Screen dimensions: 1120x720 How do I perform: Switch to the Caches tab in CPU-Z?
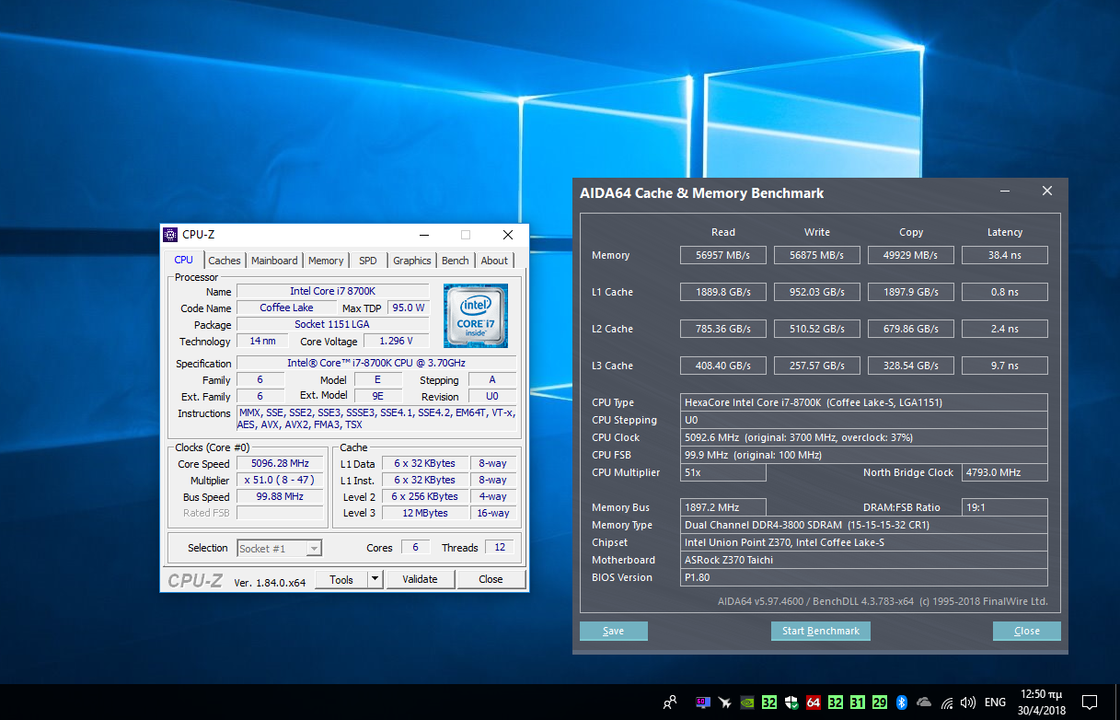click(x=224, y=261)
